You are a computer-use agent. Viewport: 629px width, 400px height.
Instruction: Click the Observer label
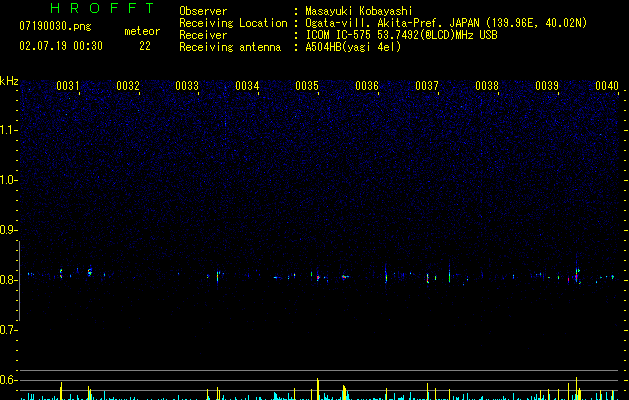point(203,11)
